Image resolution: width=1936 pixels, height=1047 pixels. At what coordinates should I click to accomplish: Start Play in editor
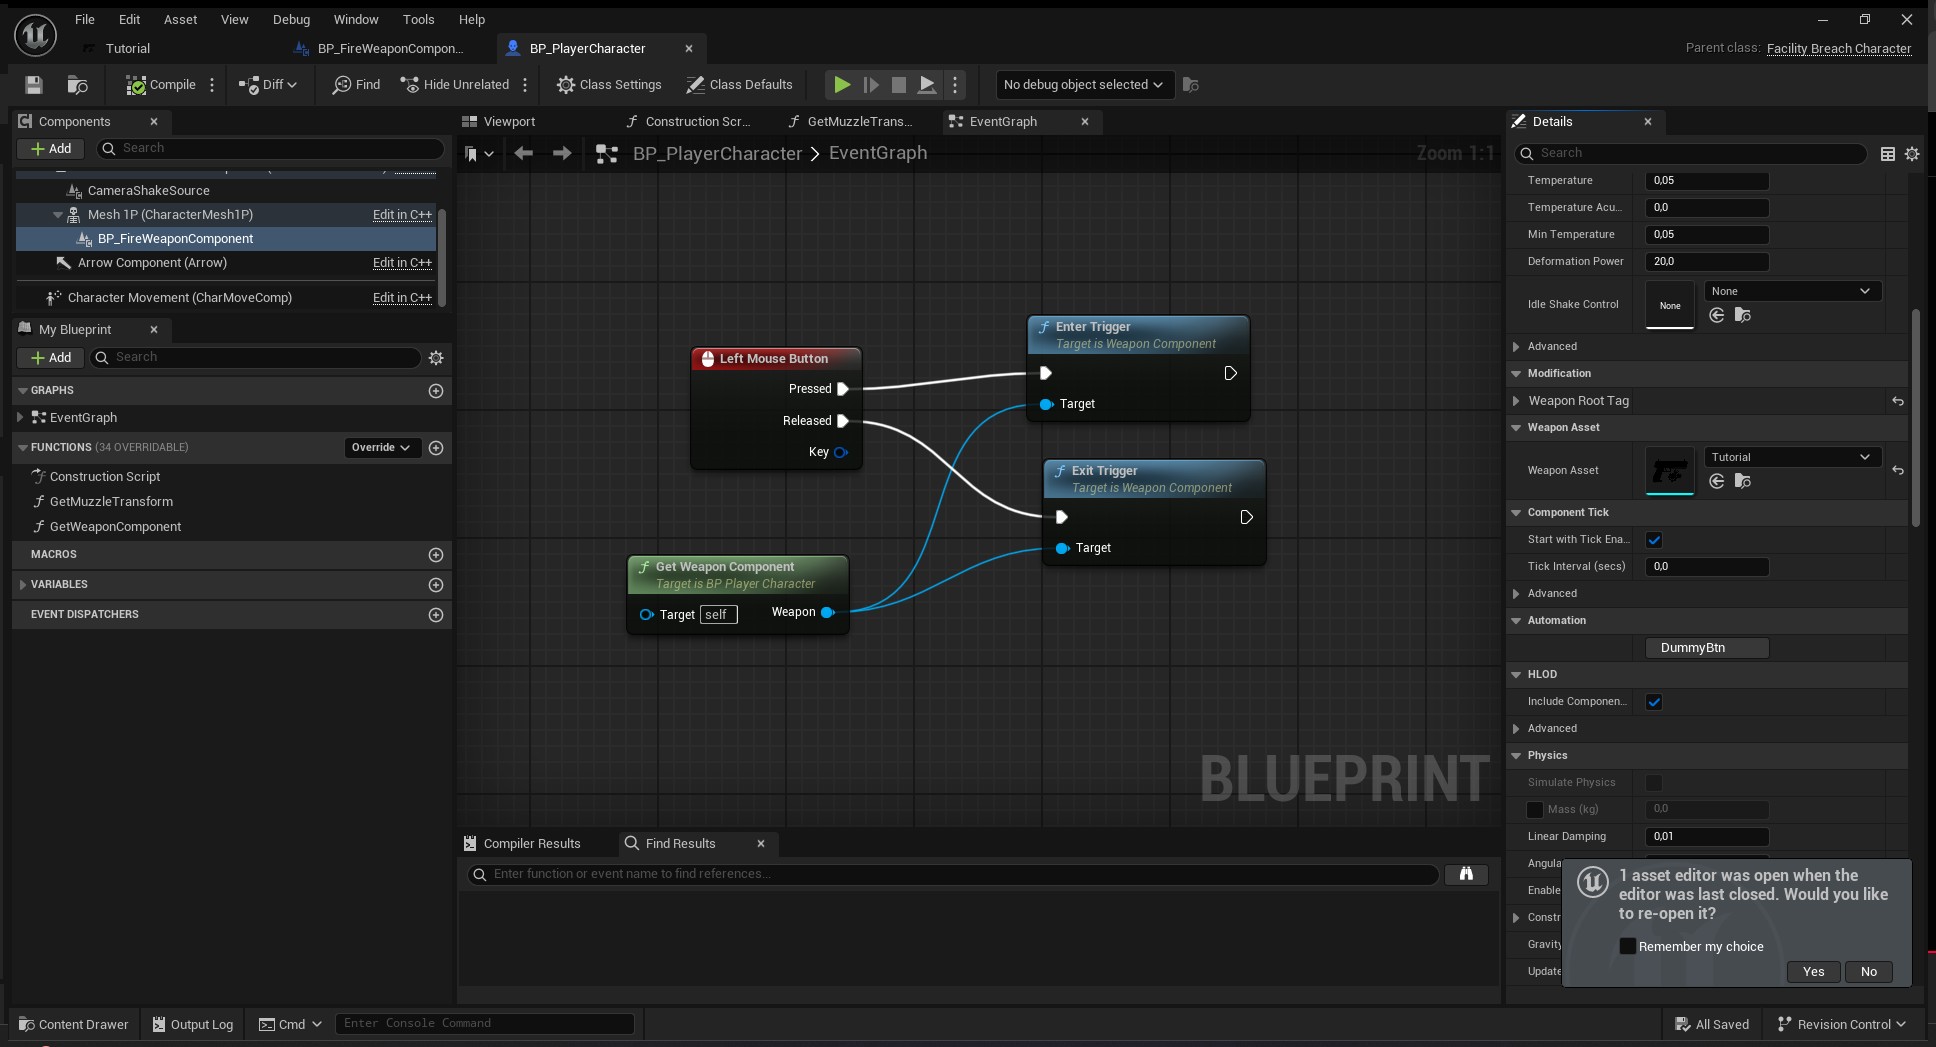(842, 85)
